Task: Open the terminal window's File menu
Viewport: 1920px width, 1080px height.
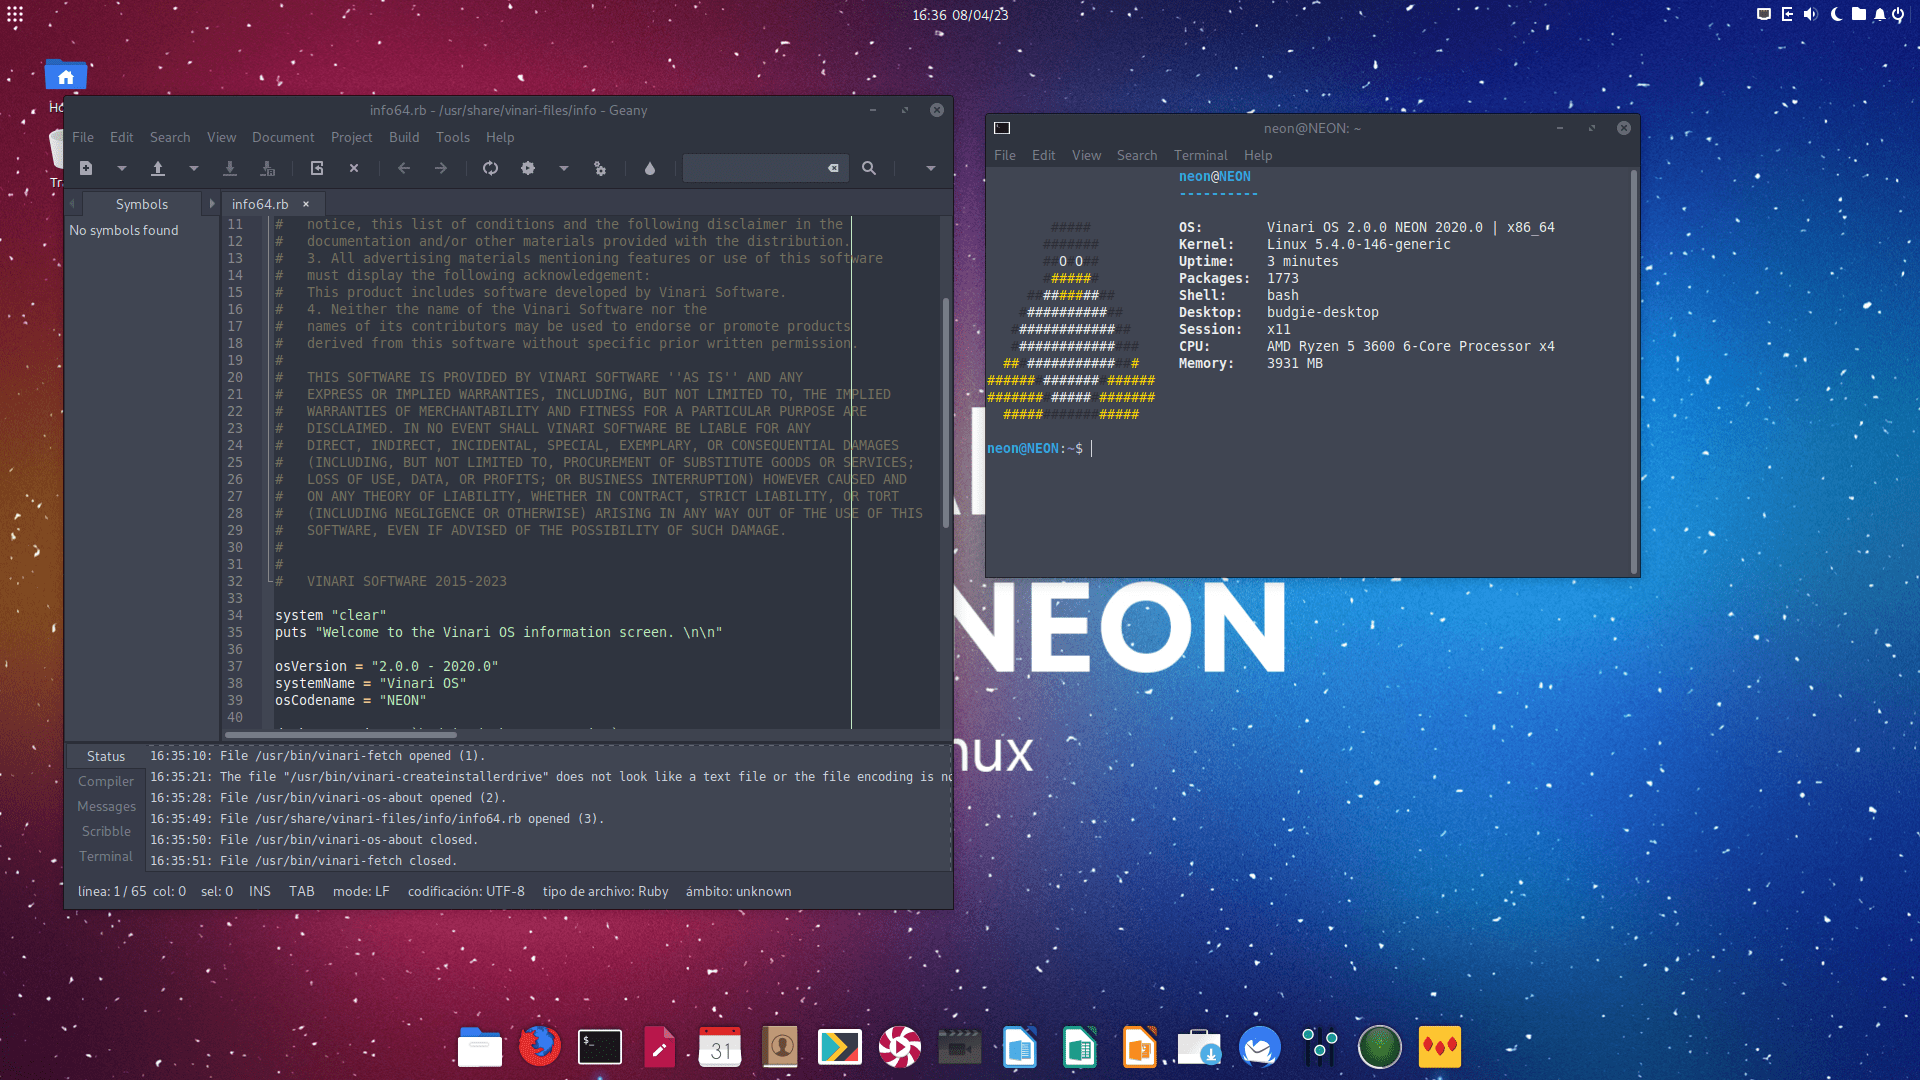Action: coord(1005,155)
